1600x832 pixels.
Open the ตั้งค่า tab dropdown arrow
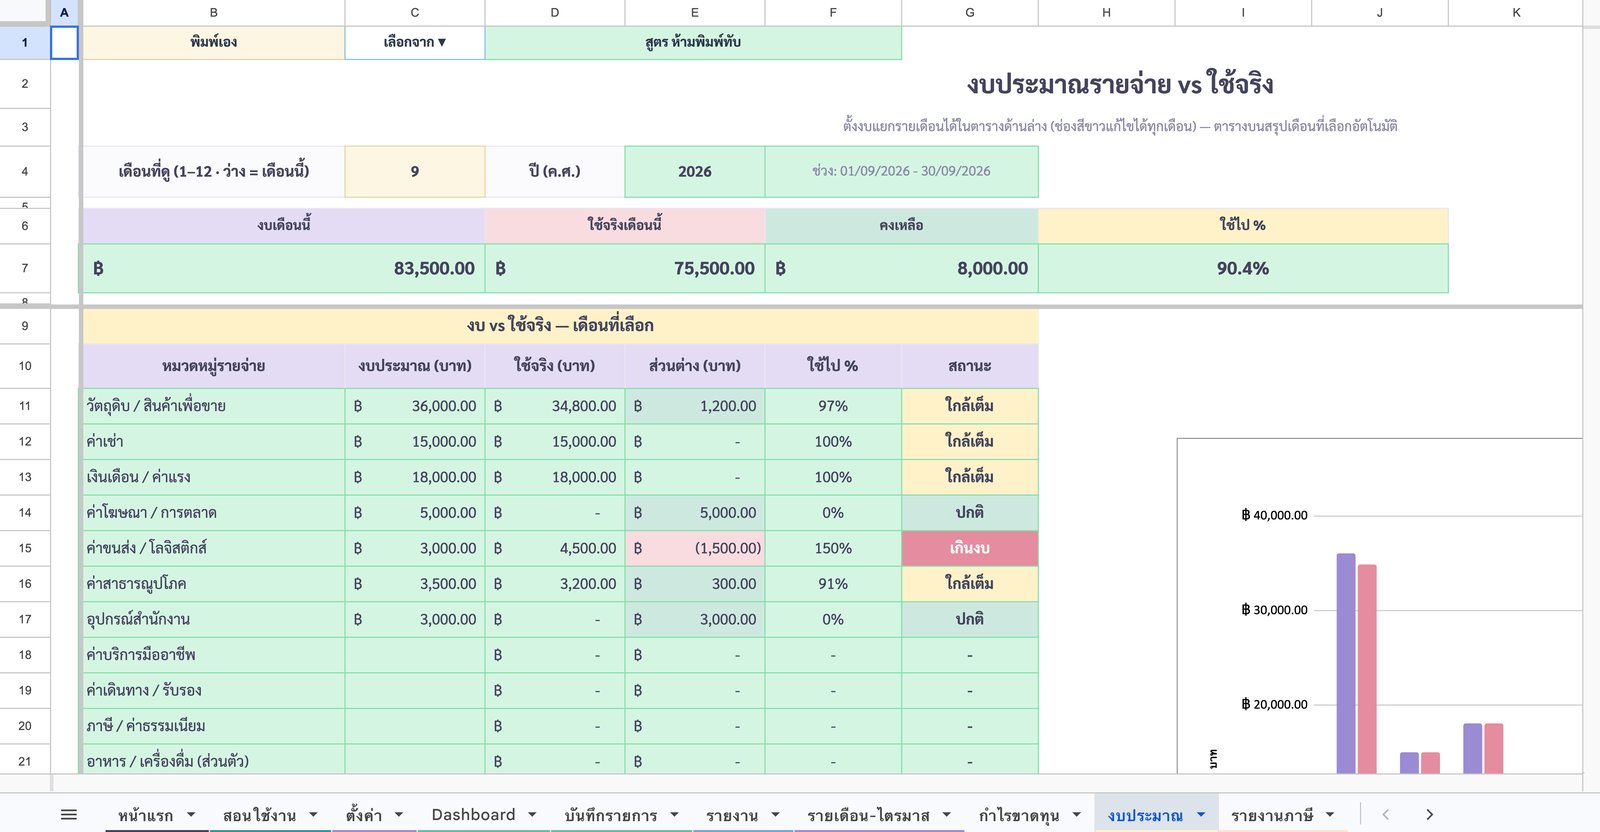[399, 815]
